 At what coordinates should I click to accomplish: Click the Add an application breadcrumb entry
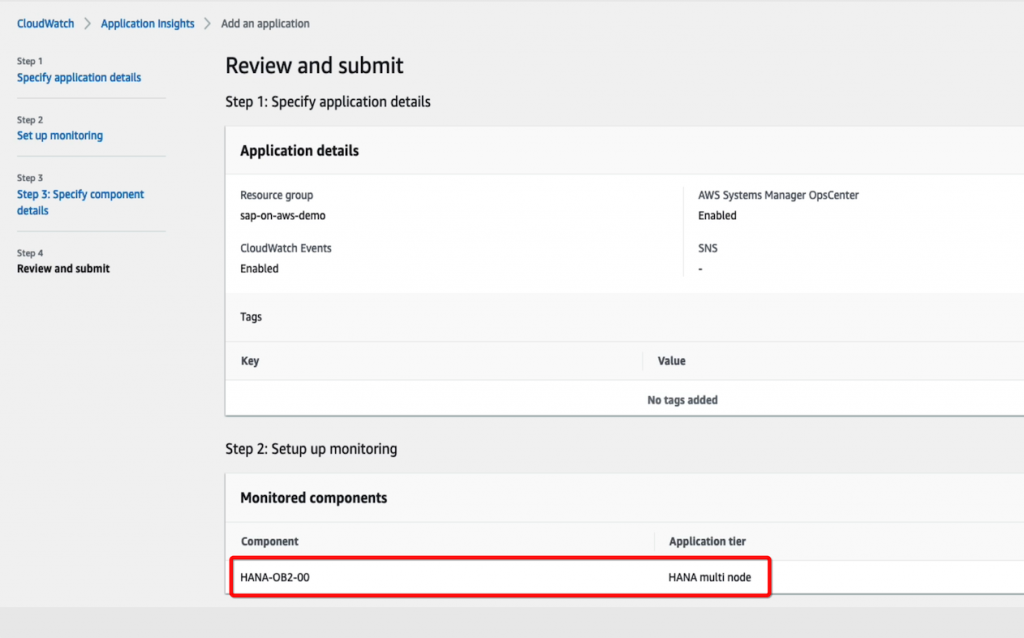pyautogui.click(x=264, y=23)
